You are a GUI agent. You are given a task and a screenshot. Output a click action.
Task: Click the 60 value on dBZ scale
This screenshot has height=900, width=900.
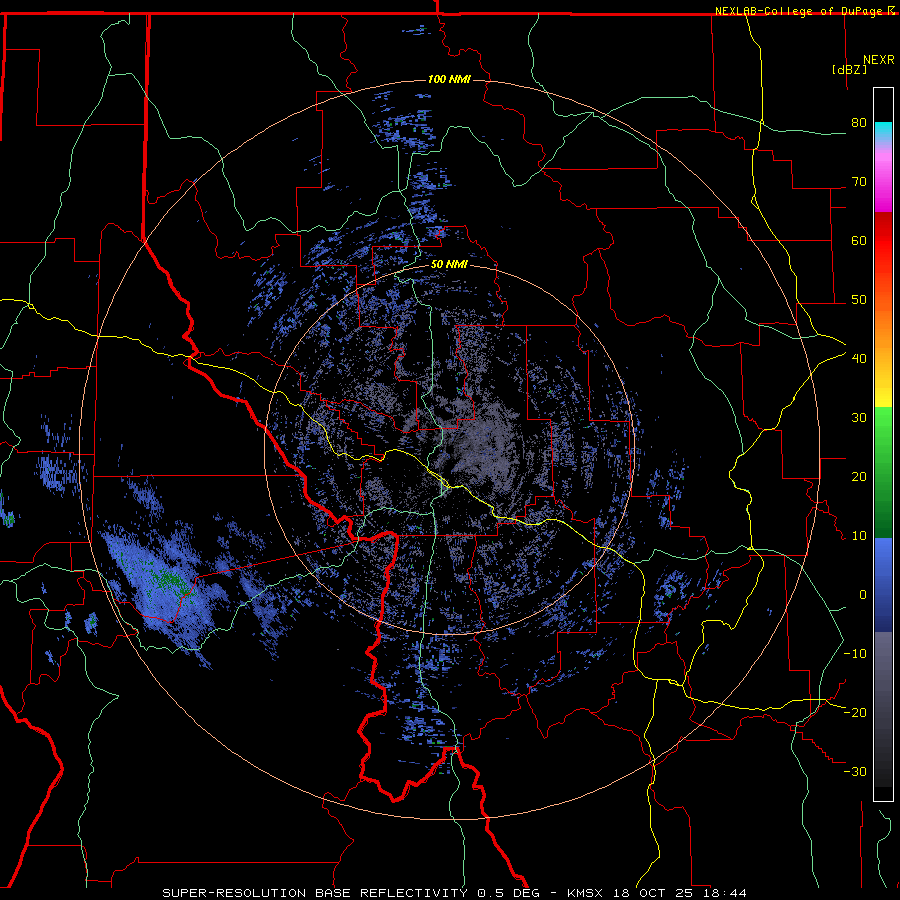[859, 240]
